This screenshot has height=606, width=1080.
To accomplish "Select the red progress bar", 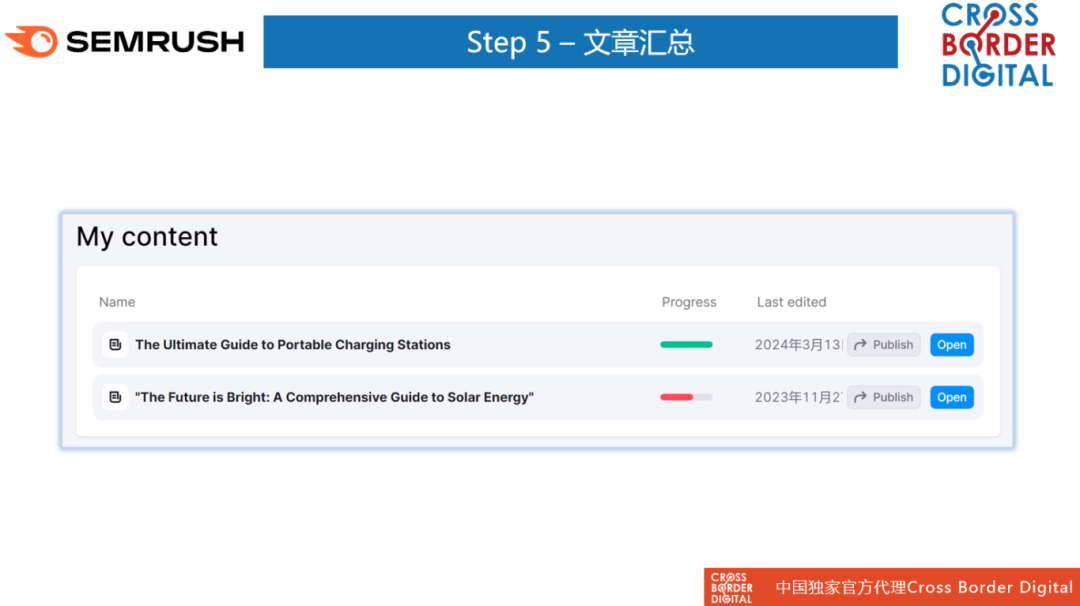I will coord(686,397).
